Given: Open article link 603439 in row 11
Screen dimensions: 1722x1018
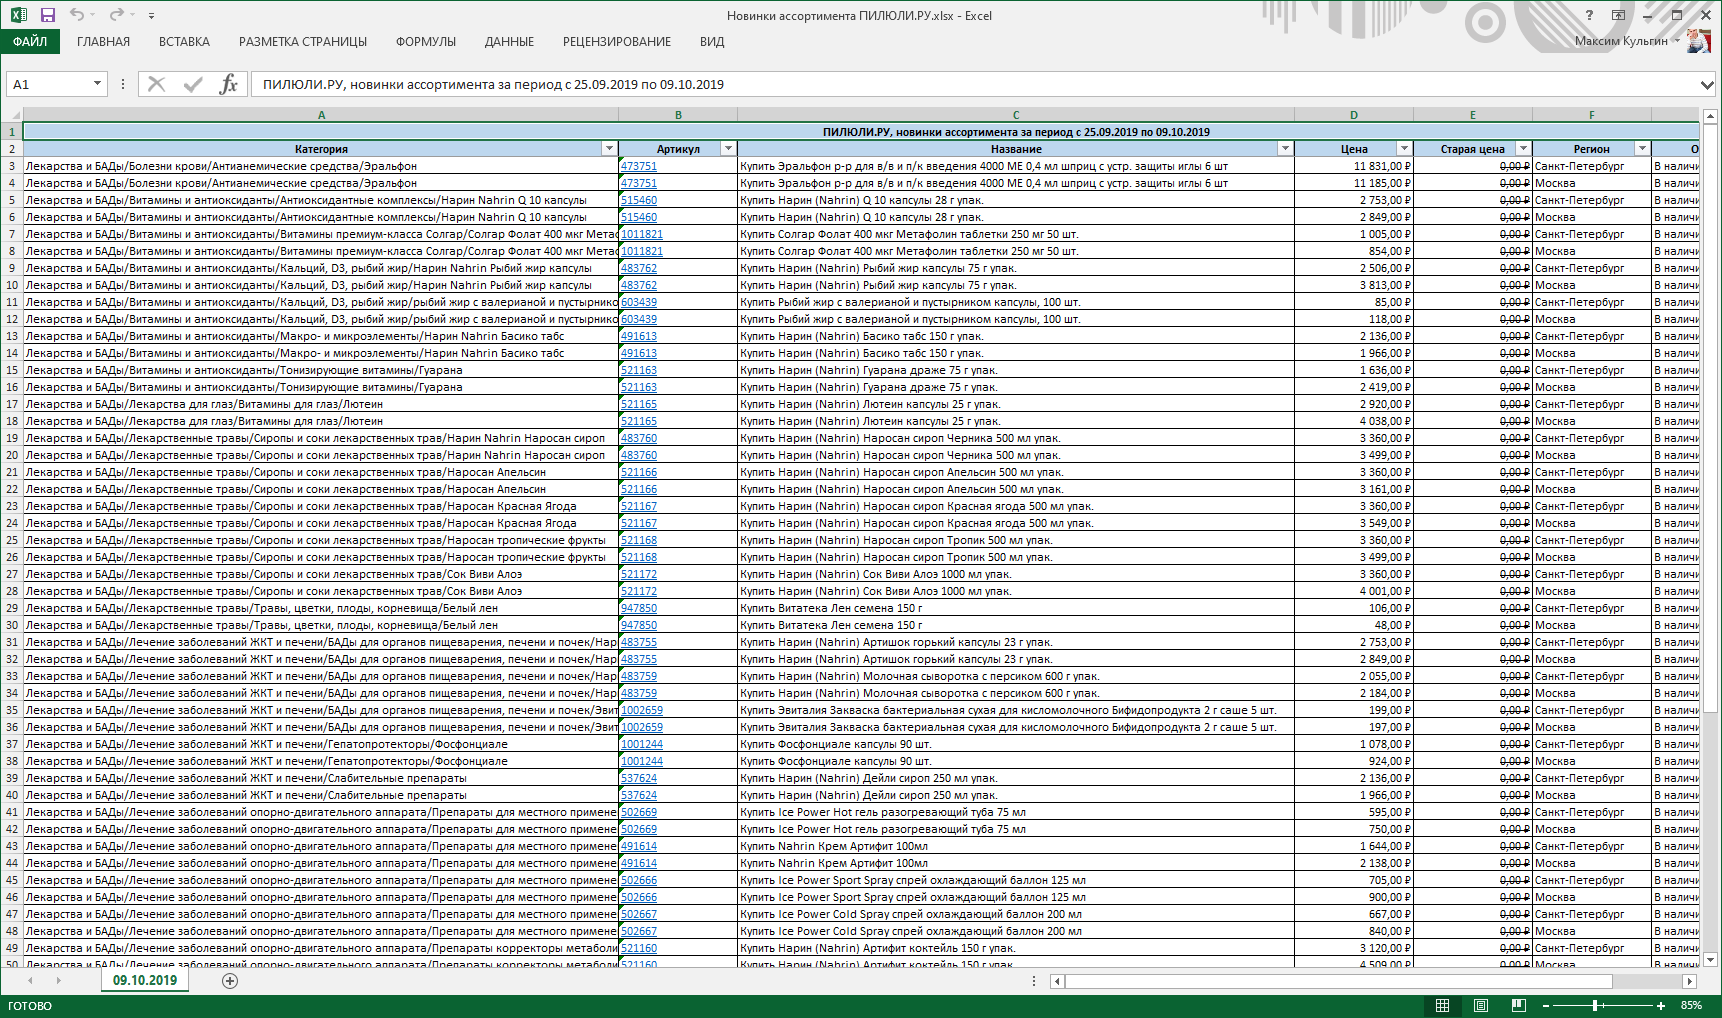Looking at the screenshot, I should [639, 302].
